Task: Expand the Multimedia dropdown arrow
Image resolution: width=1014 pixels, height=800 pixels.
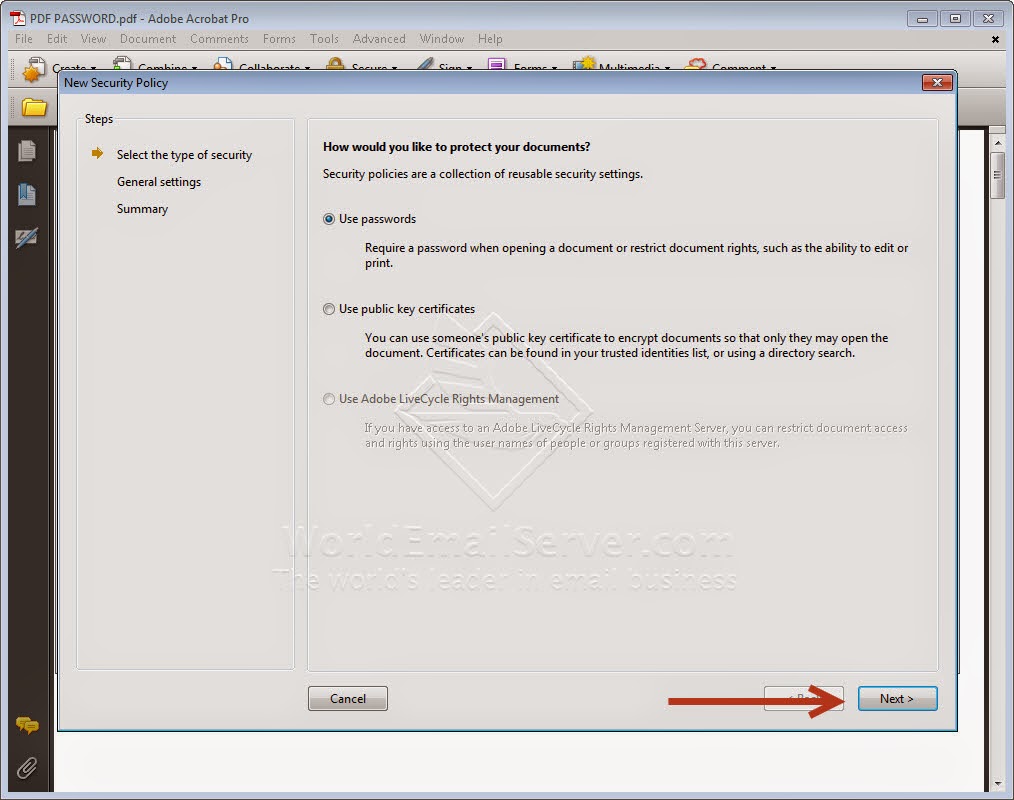Action: (x=667, y=68)
